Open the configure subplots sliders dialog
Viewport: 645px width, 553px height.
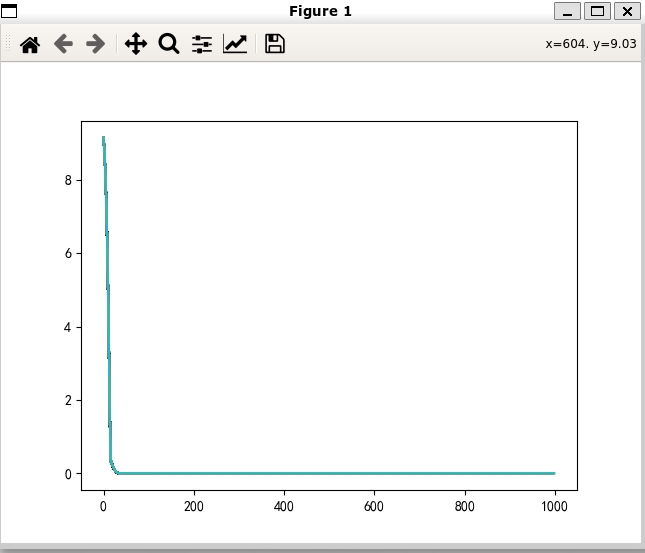click(x=202, y=44)
